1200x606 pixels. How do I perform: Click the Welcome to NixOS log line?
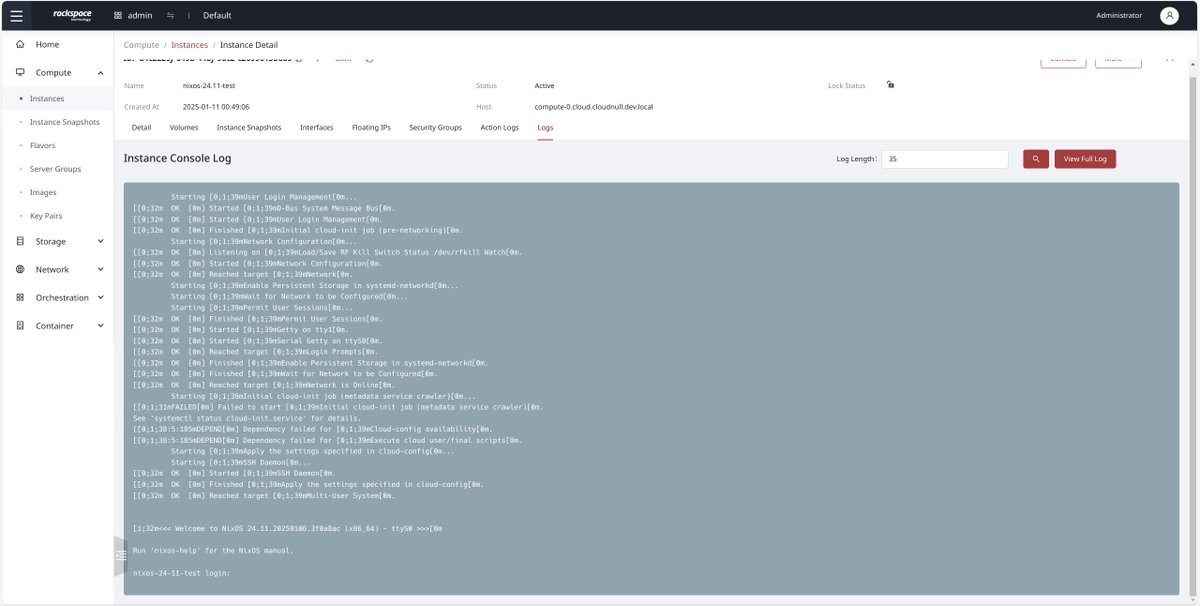[x=287, y=528]
